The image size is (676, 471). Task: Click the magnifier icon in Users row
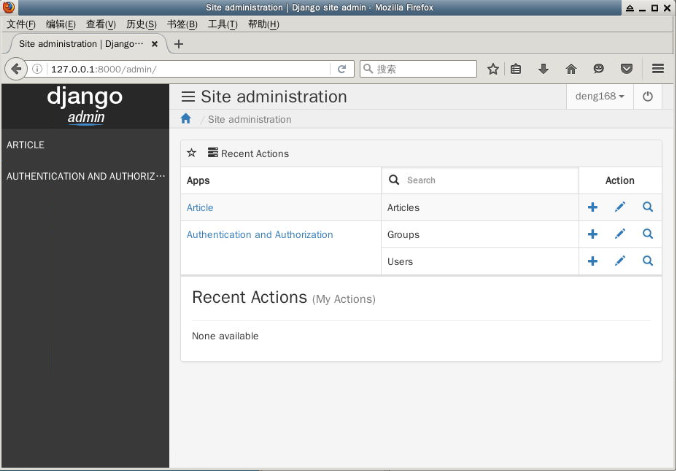point(648,261)
